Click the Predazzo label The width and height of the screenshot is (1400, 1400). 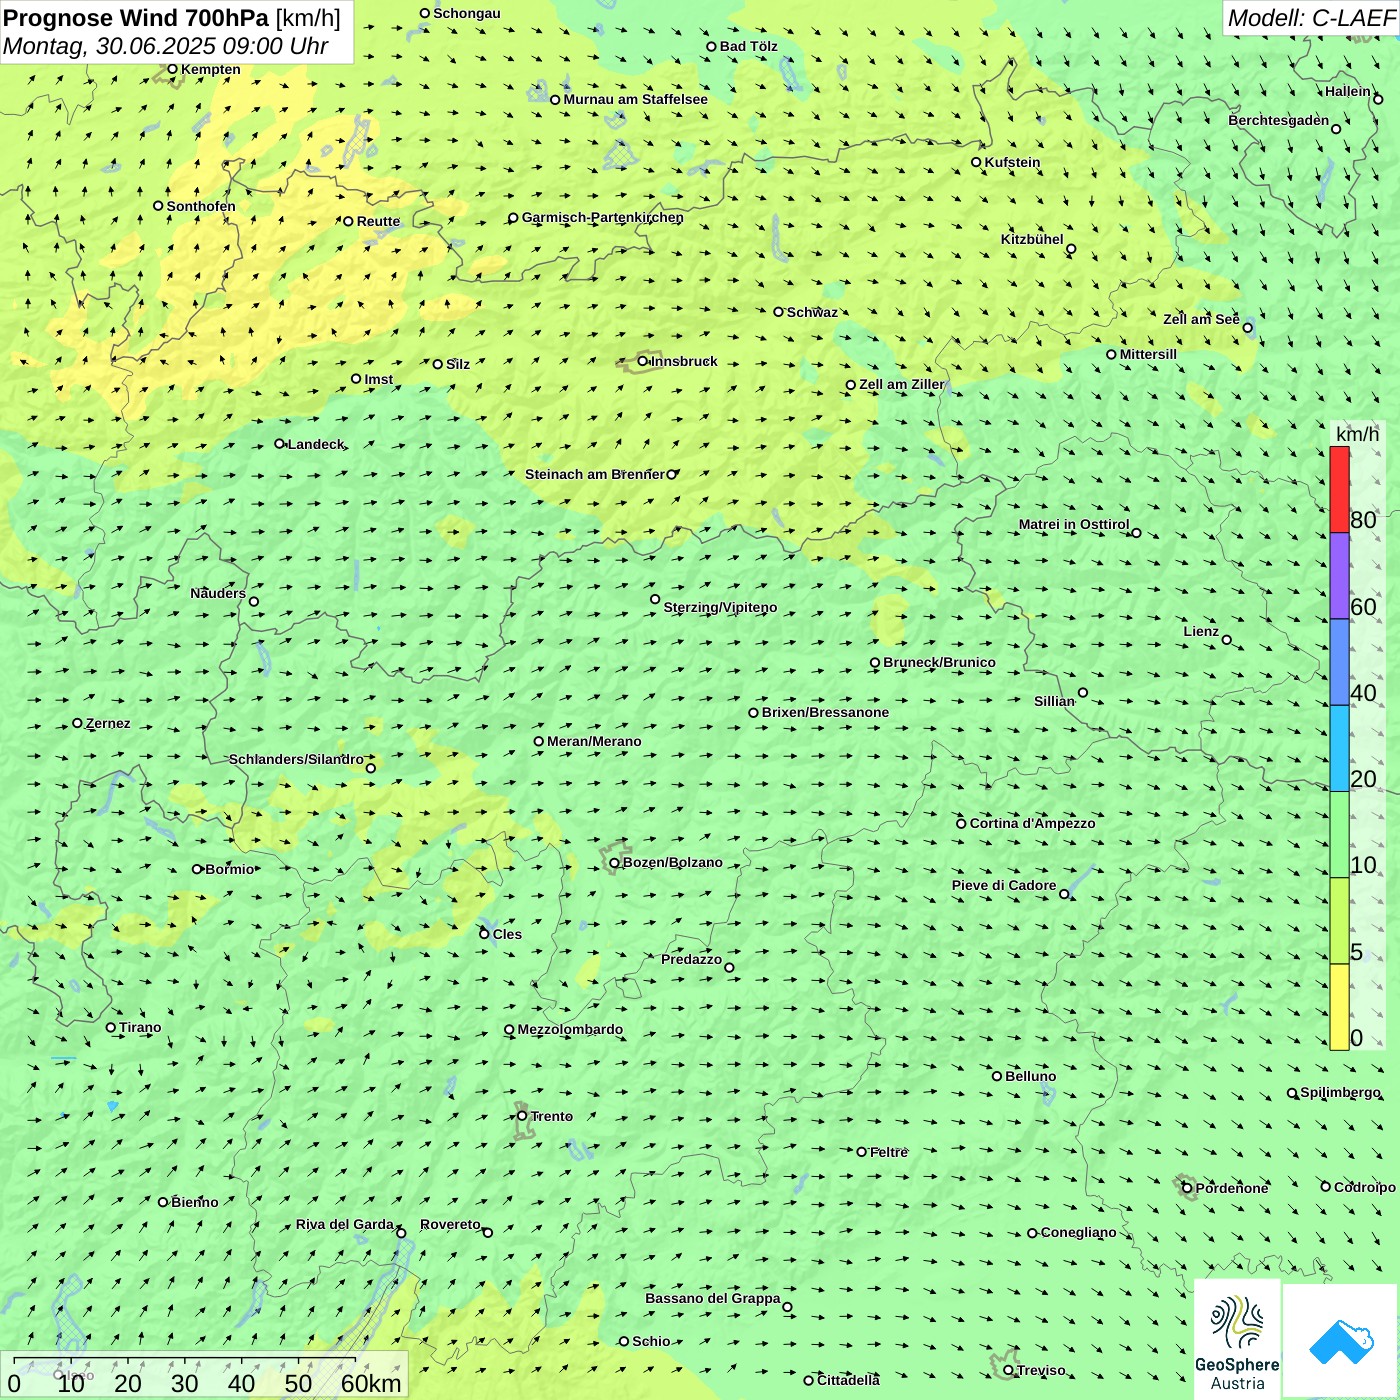(x=691, y=959)
